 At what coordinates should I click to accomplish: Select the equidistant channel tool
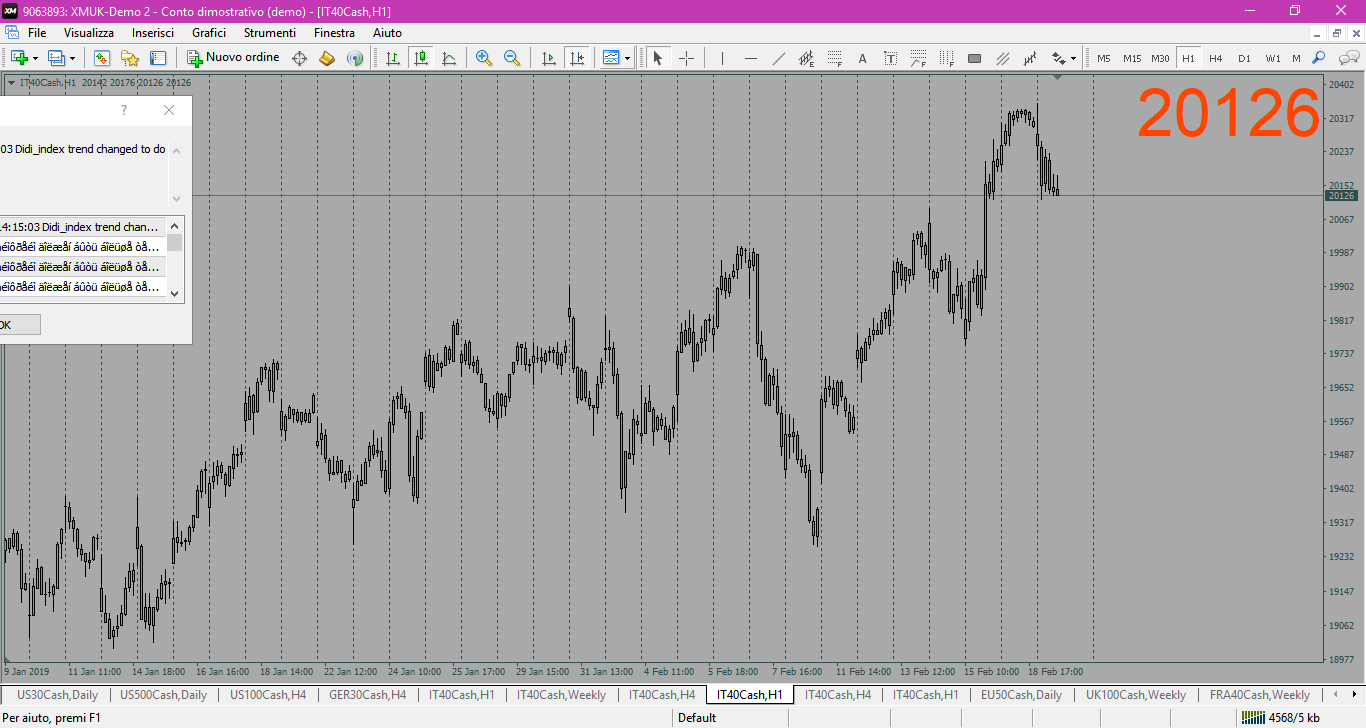806,58
